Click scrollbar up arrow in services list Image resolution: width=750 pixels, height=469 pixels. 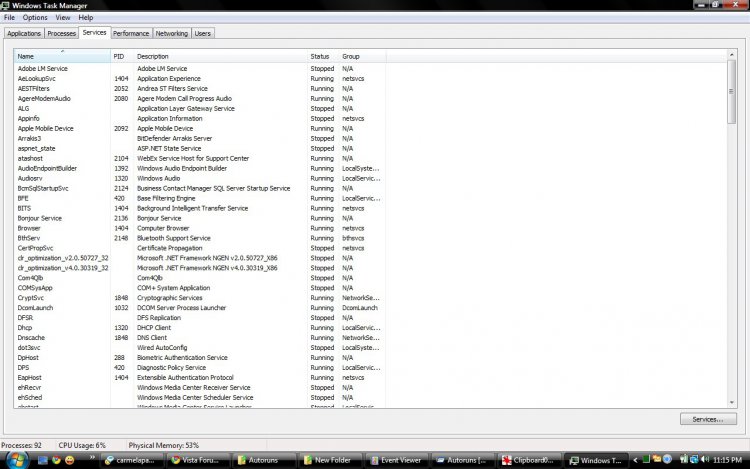[731, 55]
